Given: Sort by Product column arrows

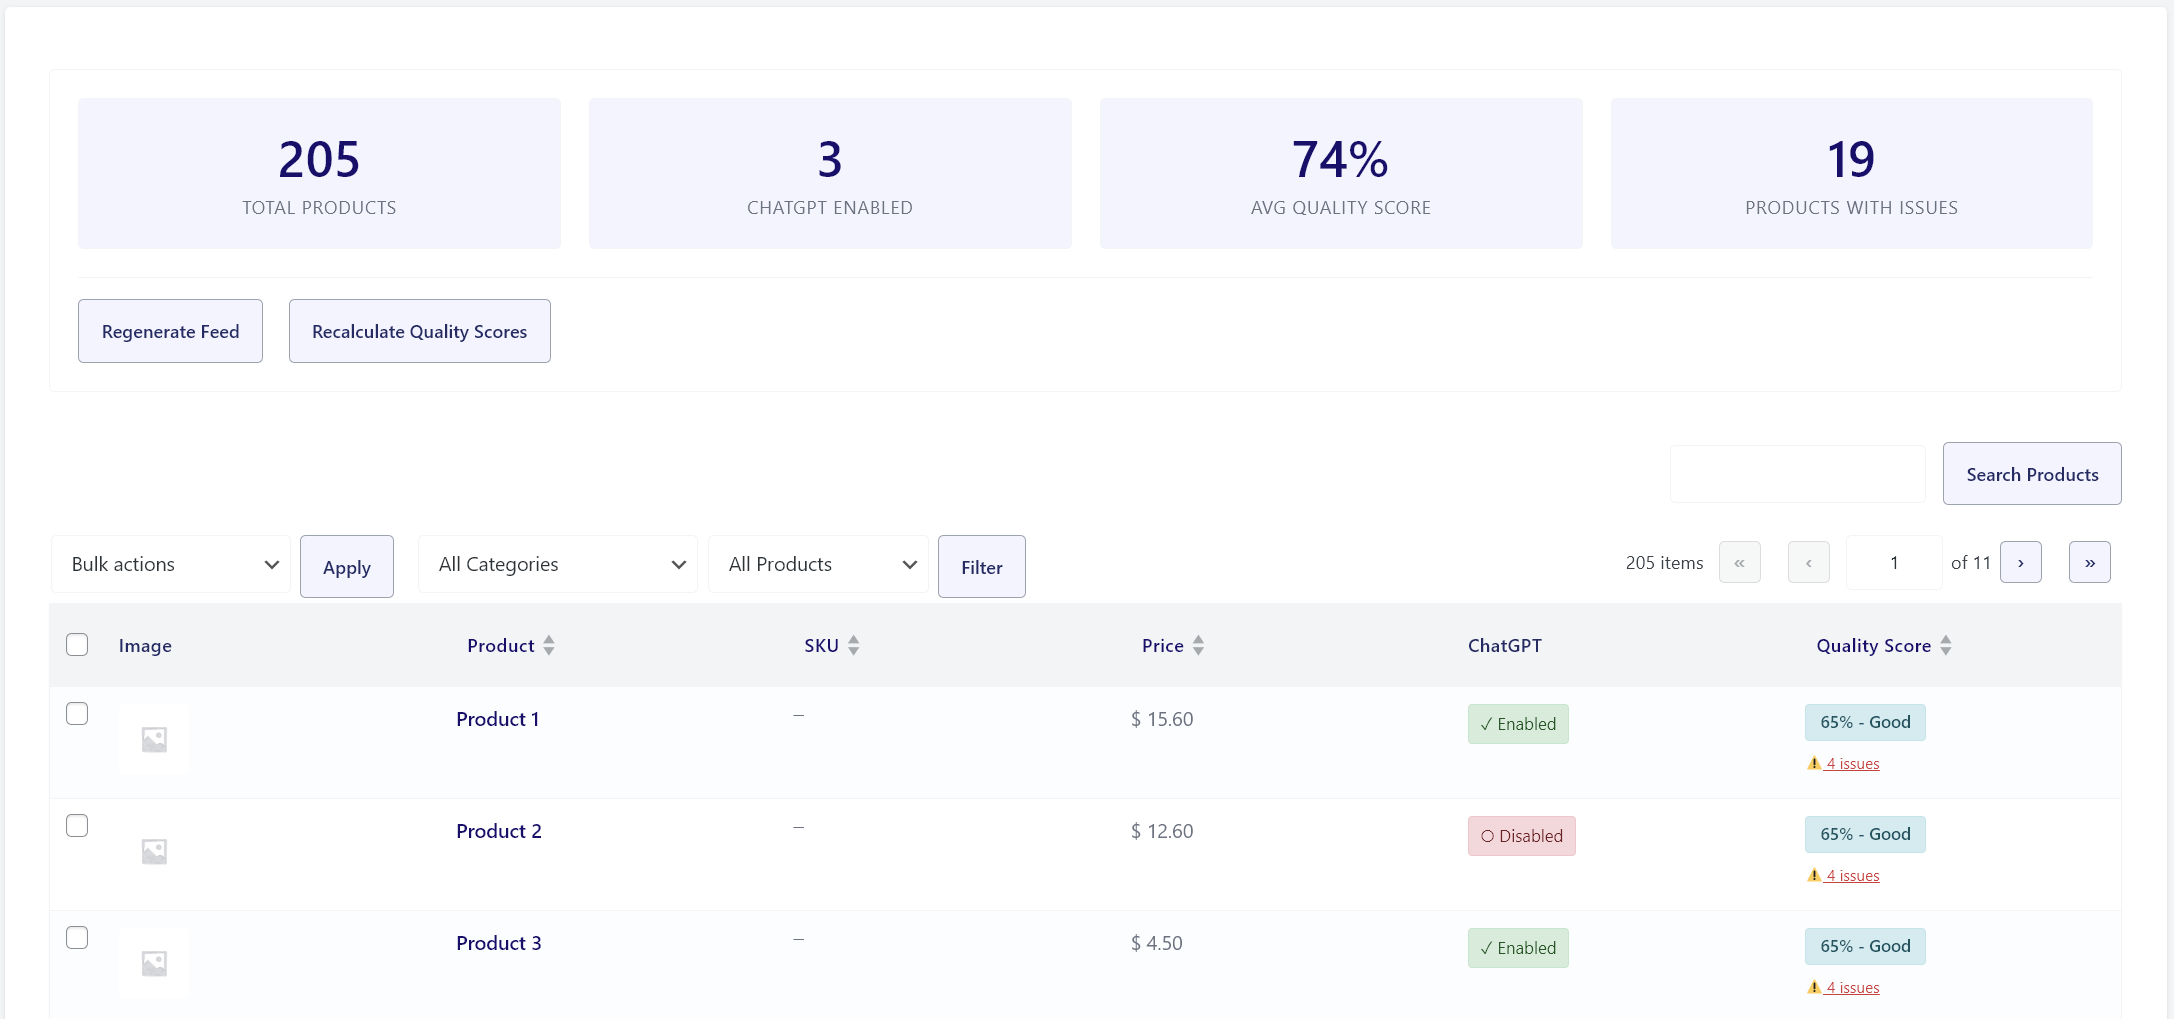Looking at the screenshot, I should tap(549, 646).
